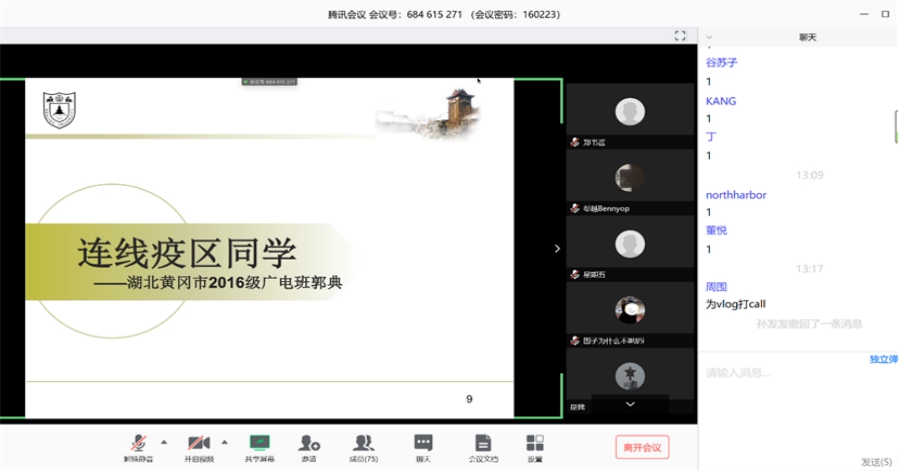Click the chat message input field
This screenshot has width=900, height=472.
pos(790,373)
